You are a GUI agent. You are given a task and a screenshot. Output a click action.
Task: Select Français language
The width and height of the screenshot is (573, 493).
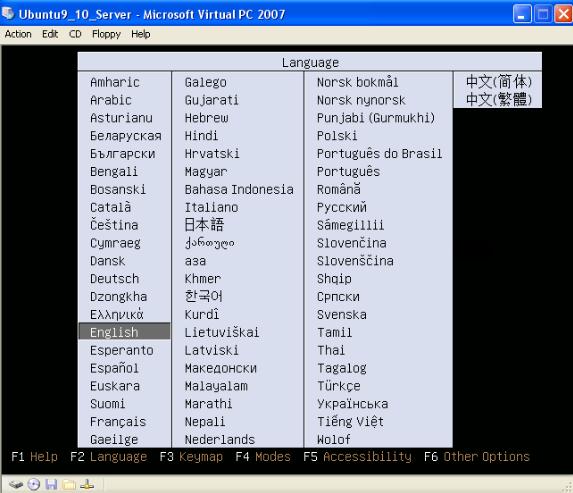tap(118, 422)
